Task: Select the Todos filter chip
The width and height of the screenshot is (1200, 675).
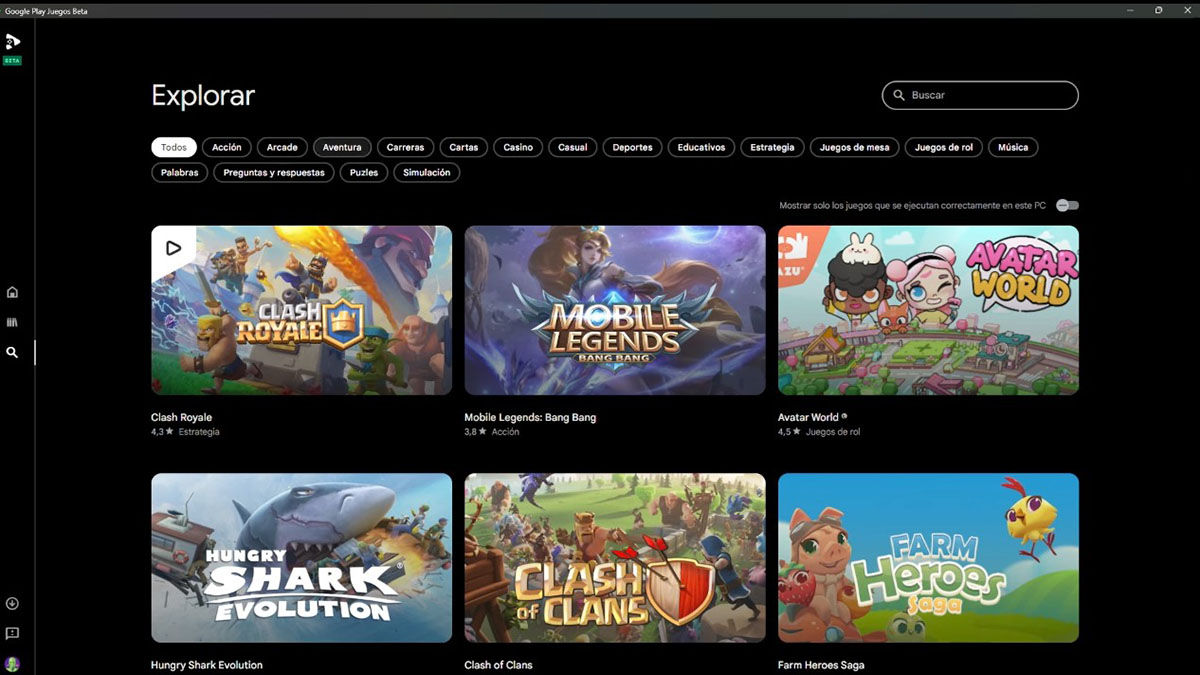Action: 173,146
